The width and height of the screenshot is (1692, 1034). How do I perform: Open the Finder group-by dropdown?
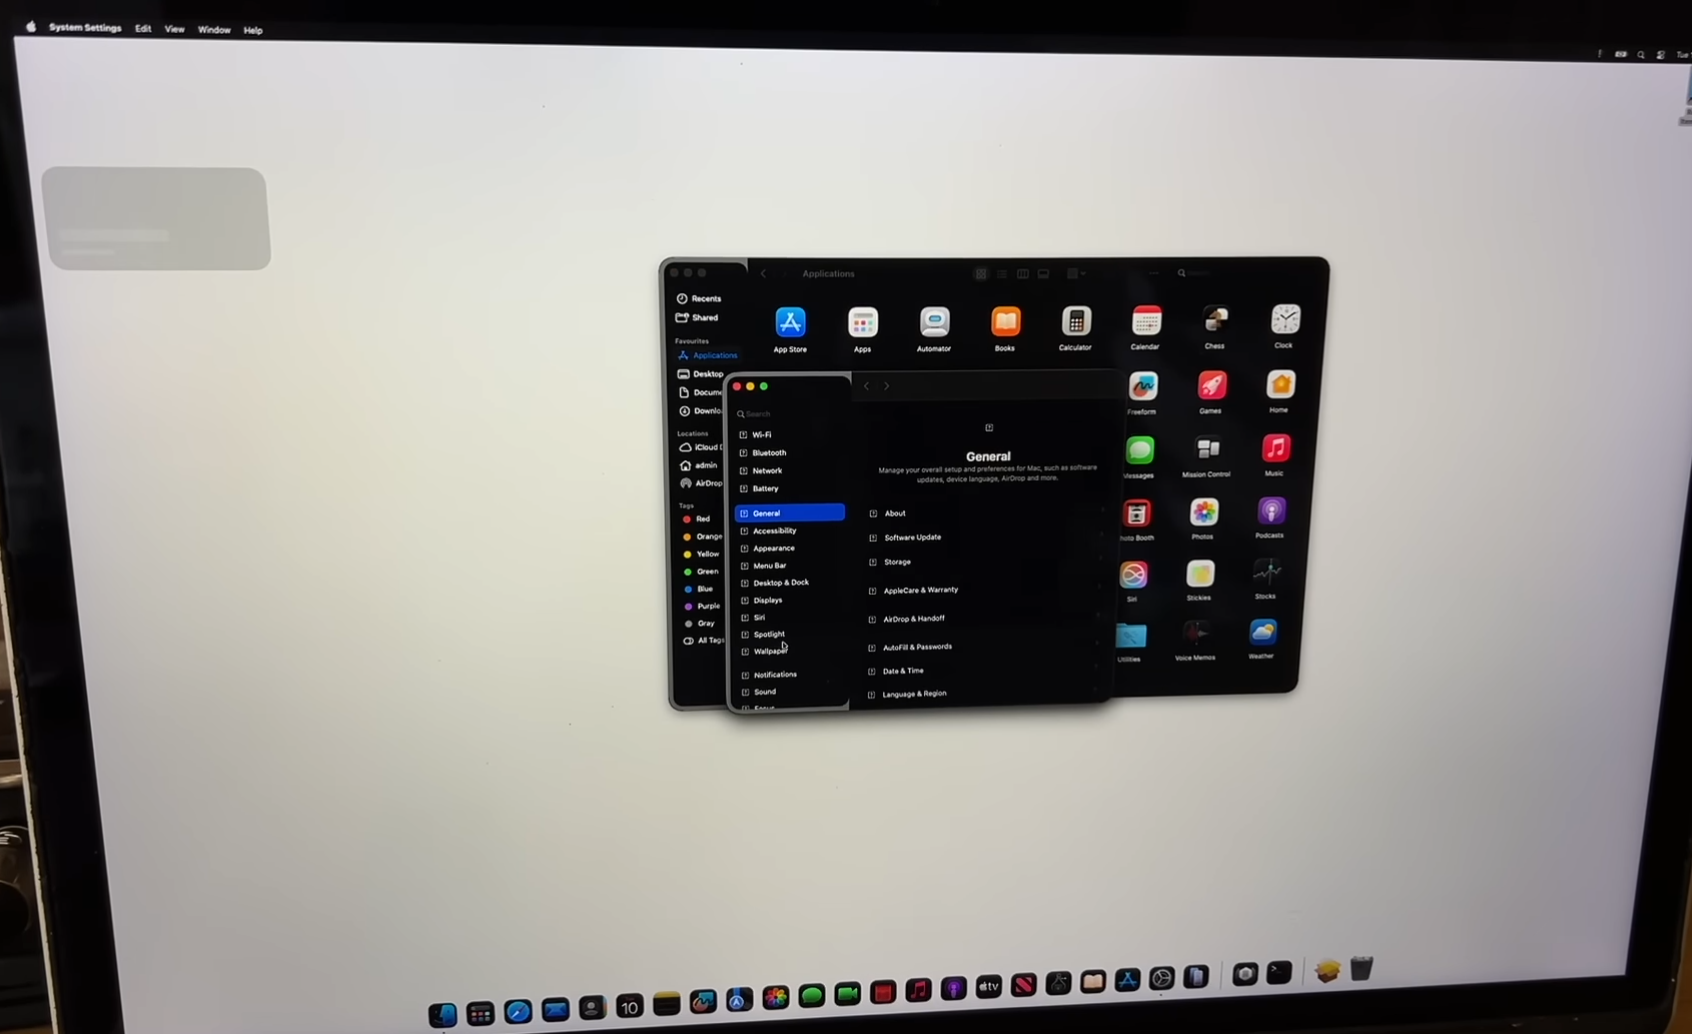pyautogui.click(x=1076, y=274)
